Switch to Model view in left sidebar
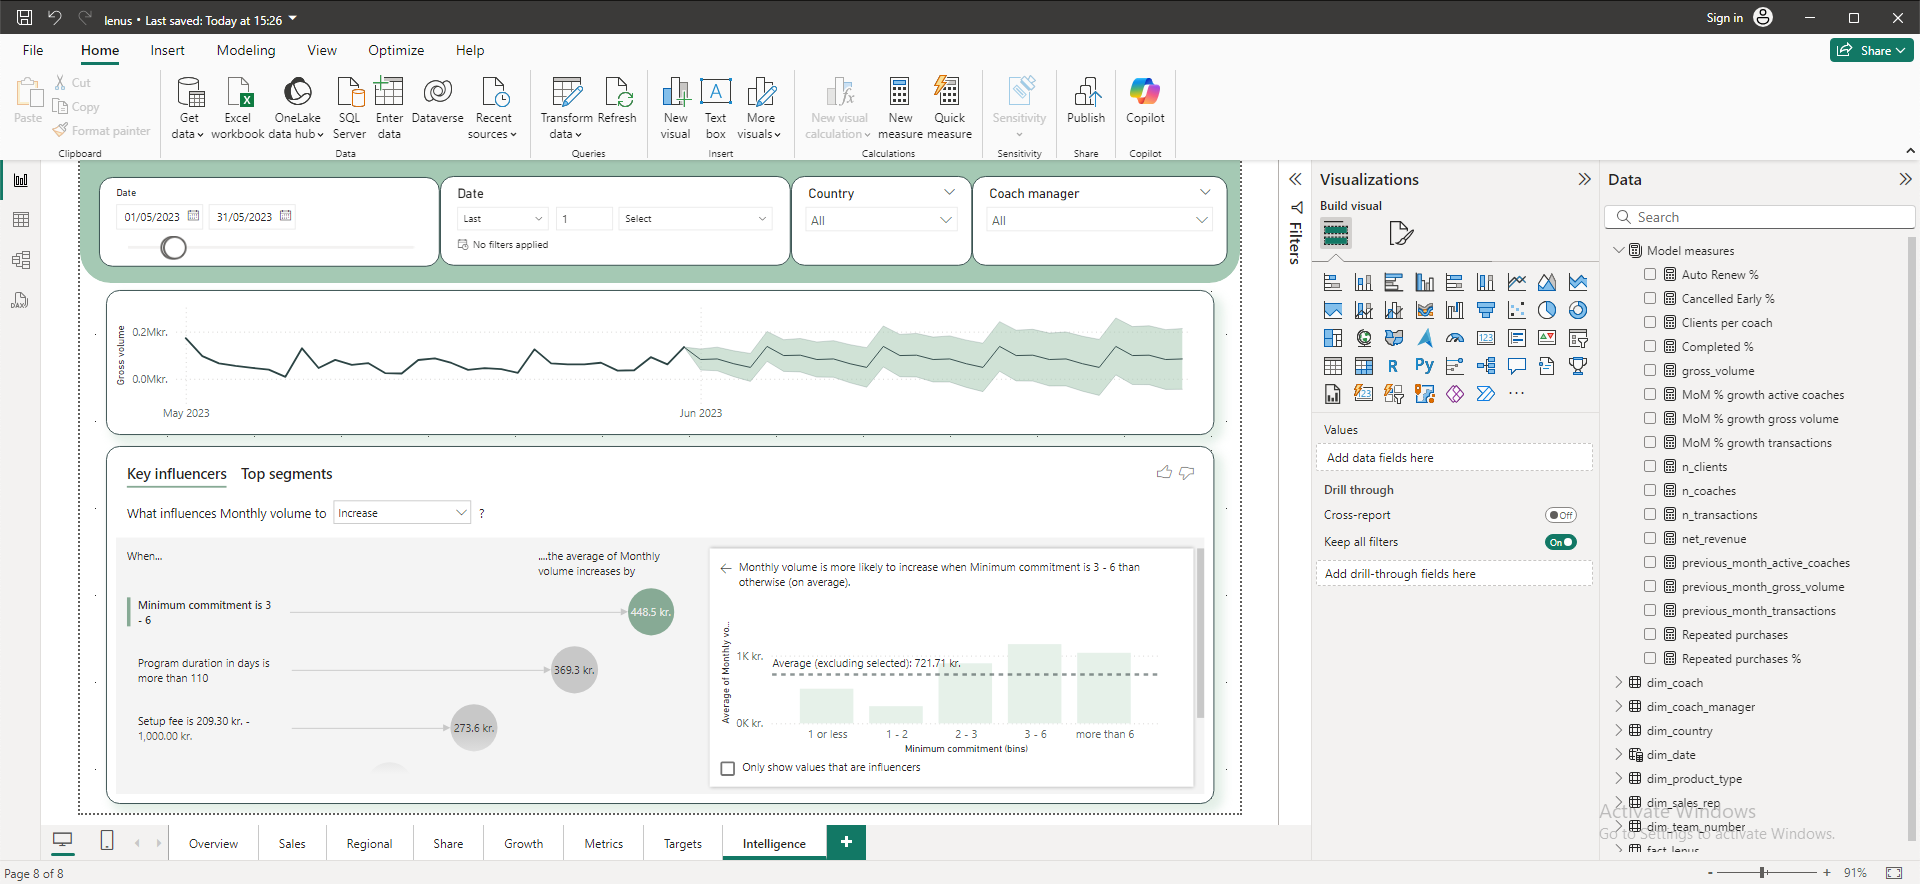This screenshot has width=1920, height=884. click(x=21, y=260)
